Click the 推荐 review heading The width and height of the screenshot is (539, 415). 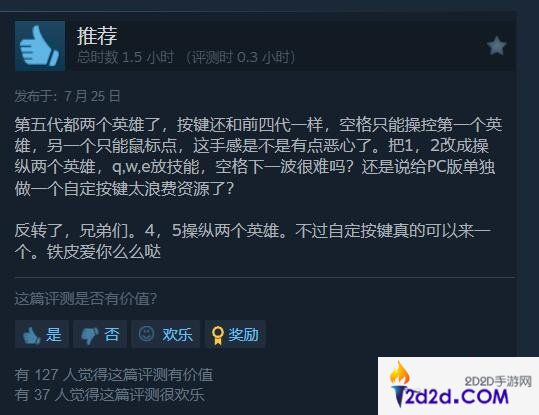[x=97, y=35]
